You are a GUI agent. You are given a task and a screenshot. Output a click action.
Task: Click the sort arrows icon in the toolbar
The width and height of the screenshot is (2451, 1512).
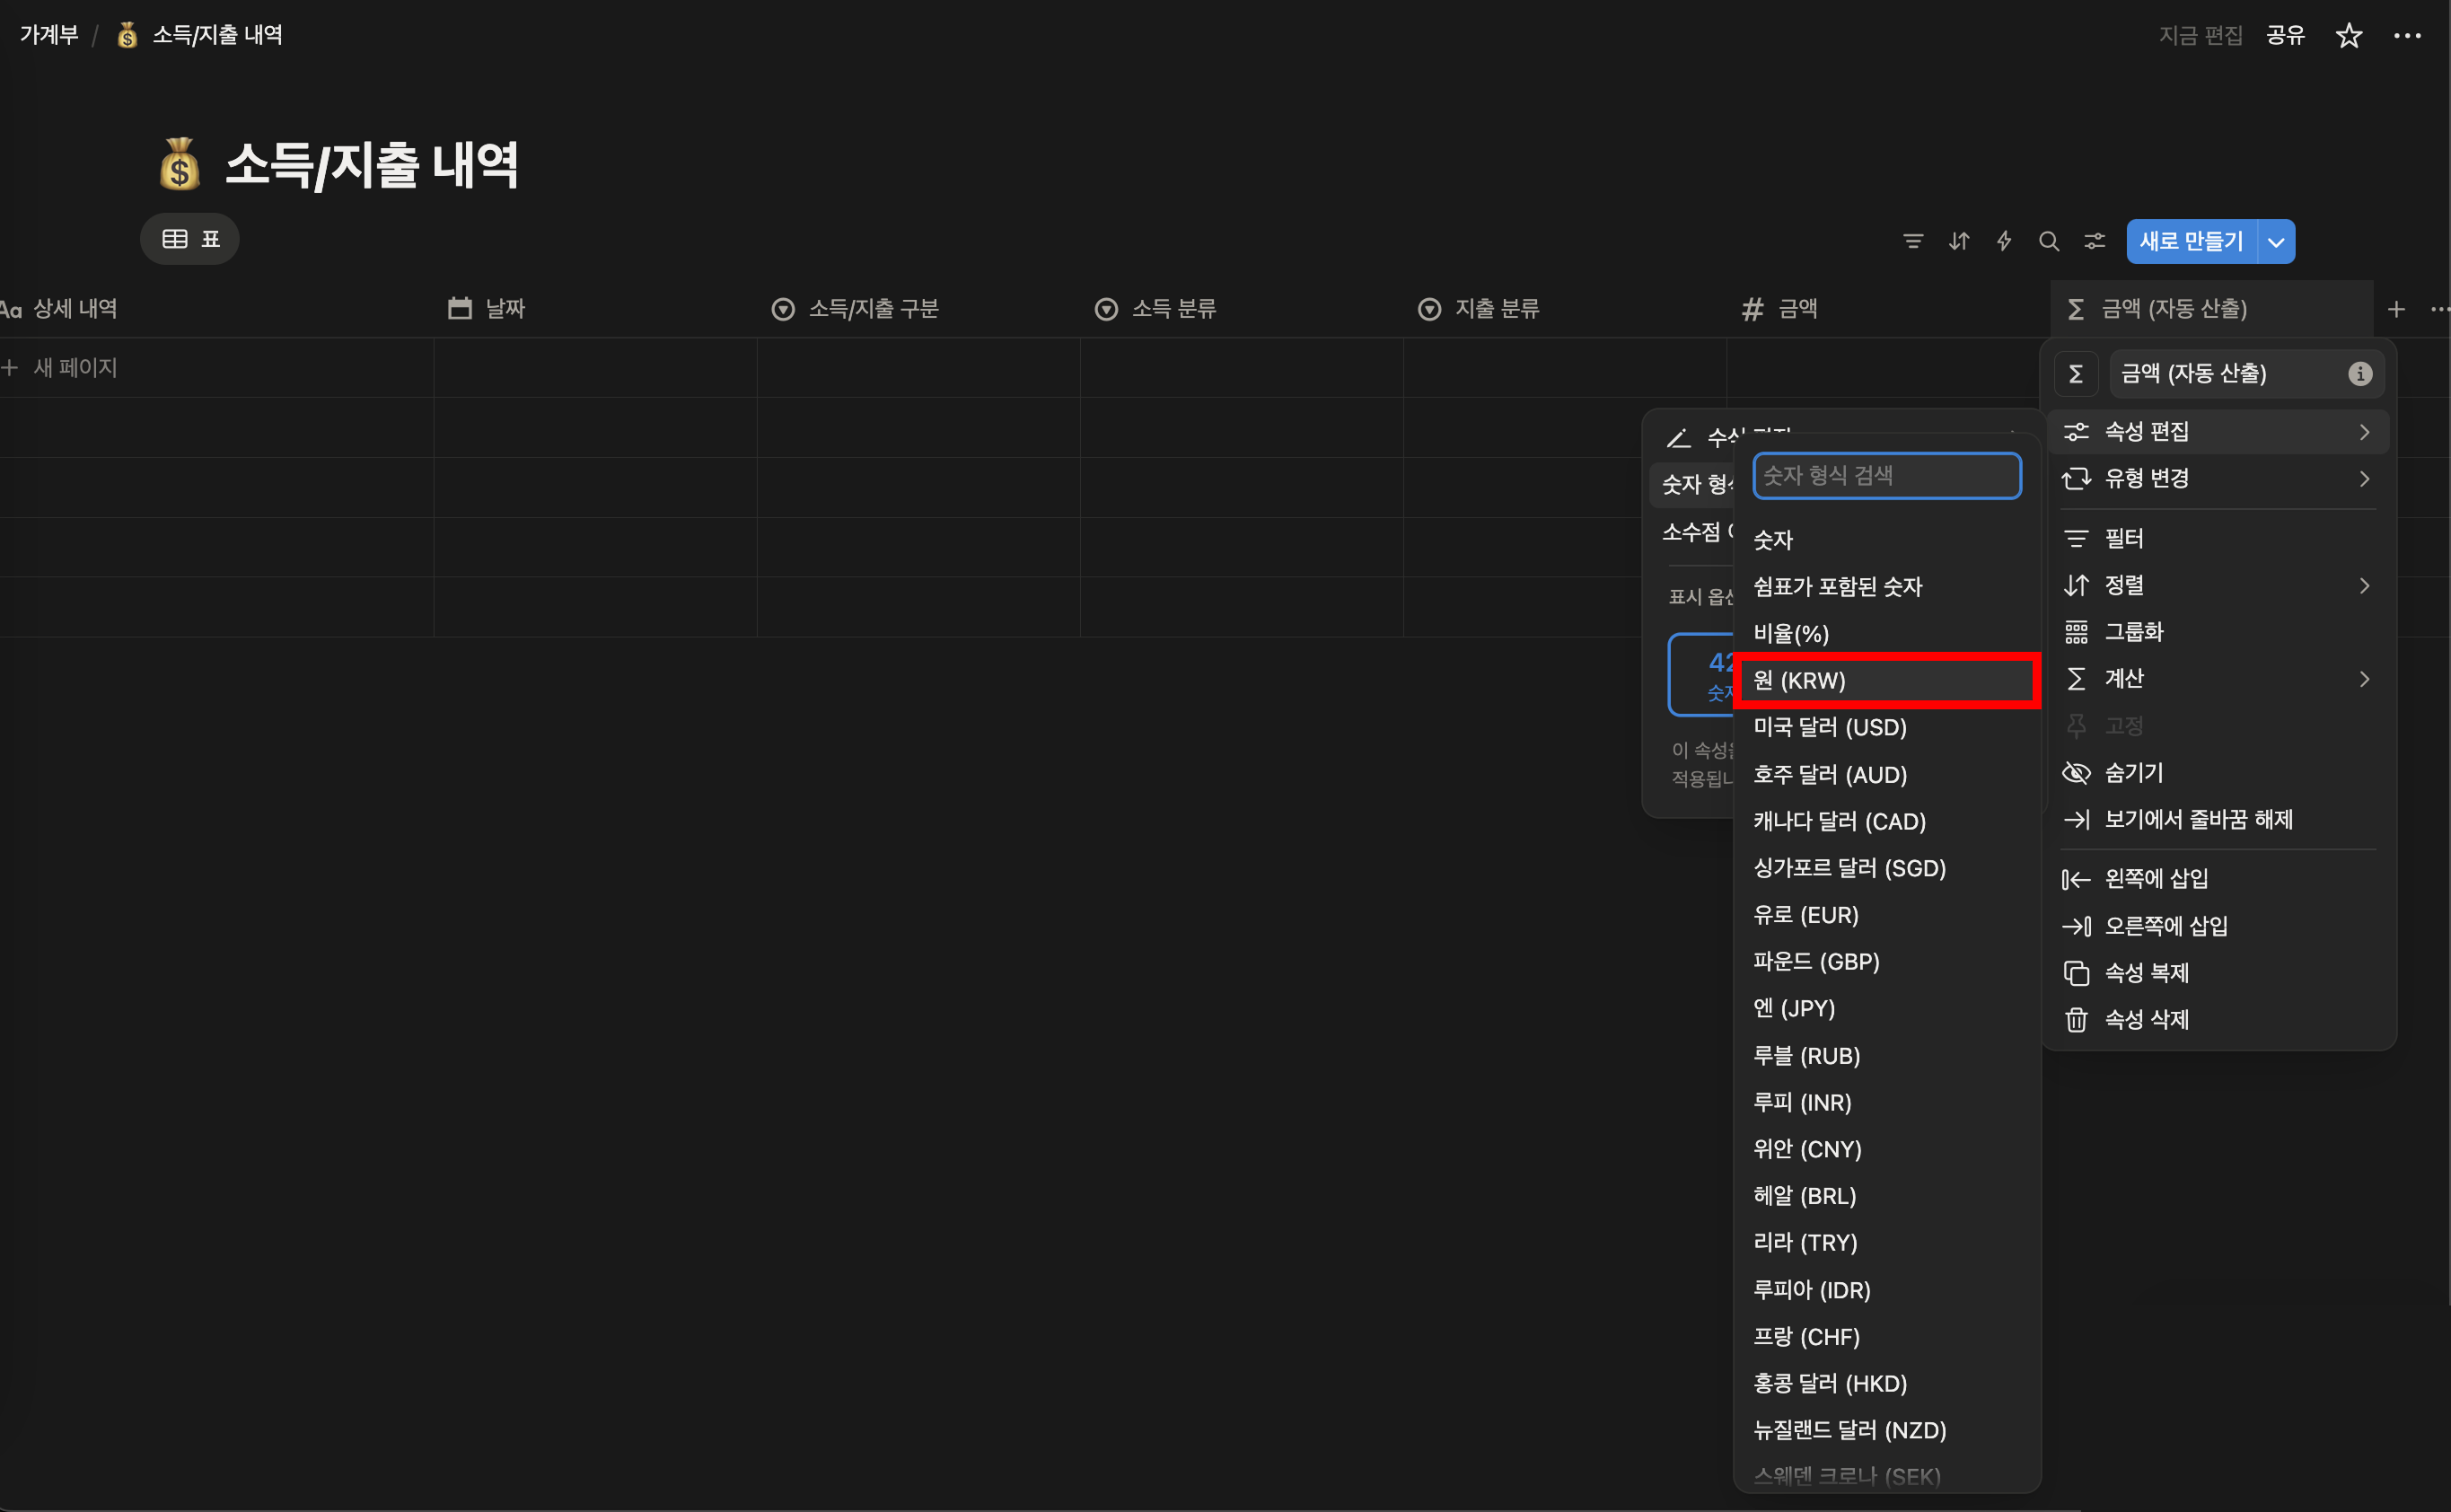[1958, 241]
